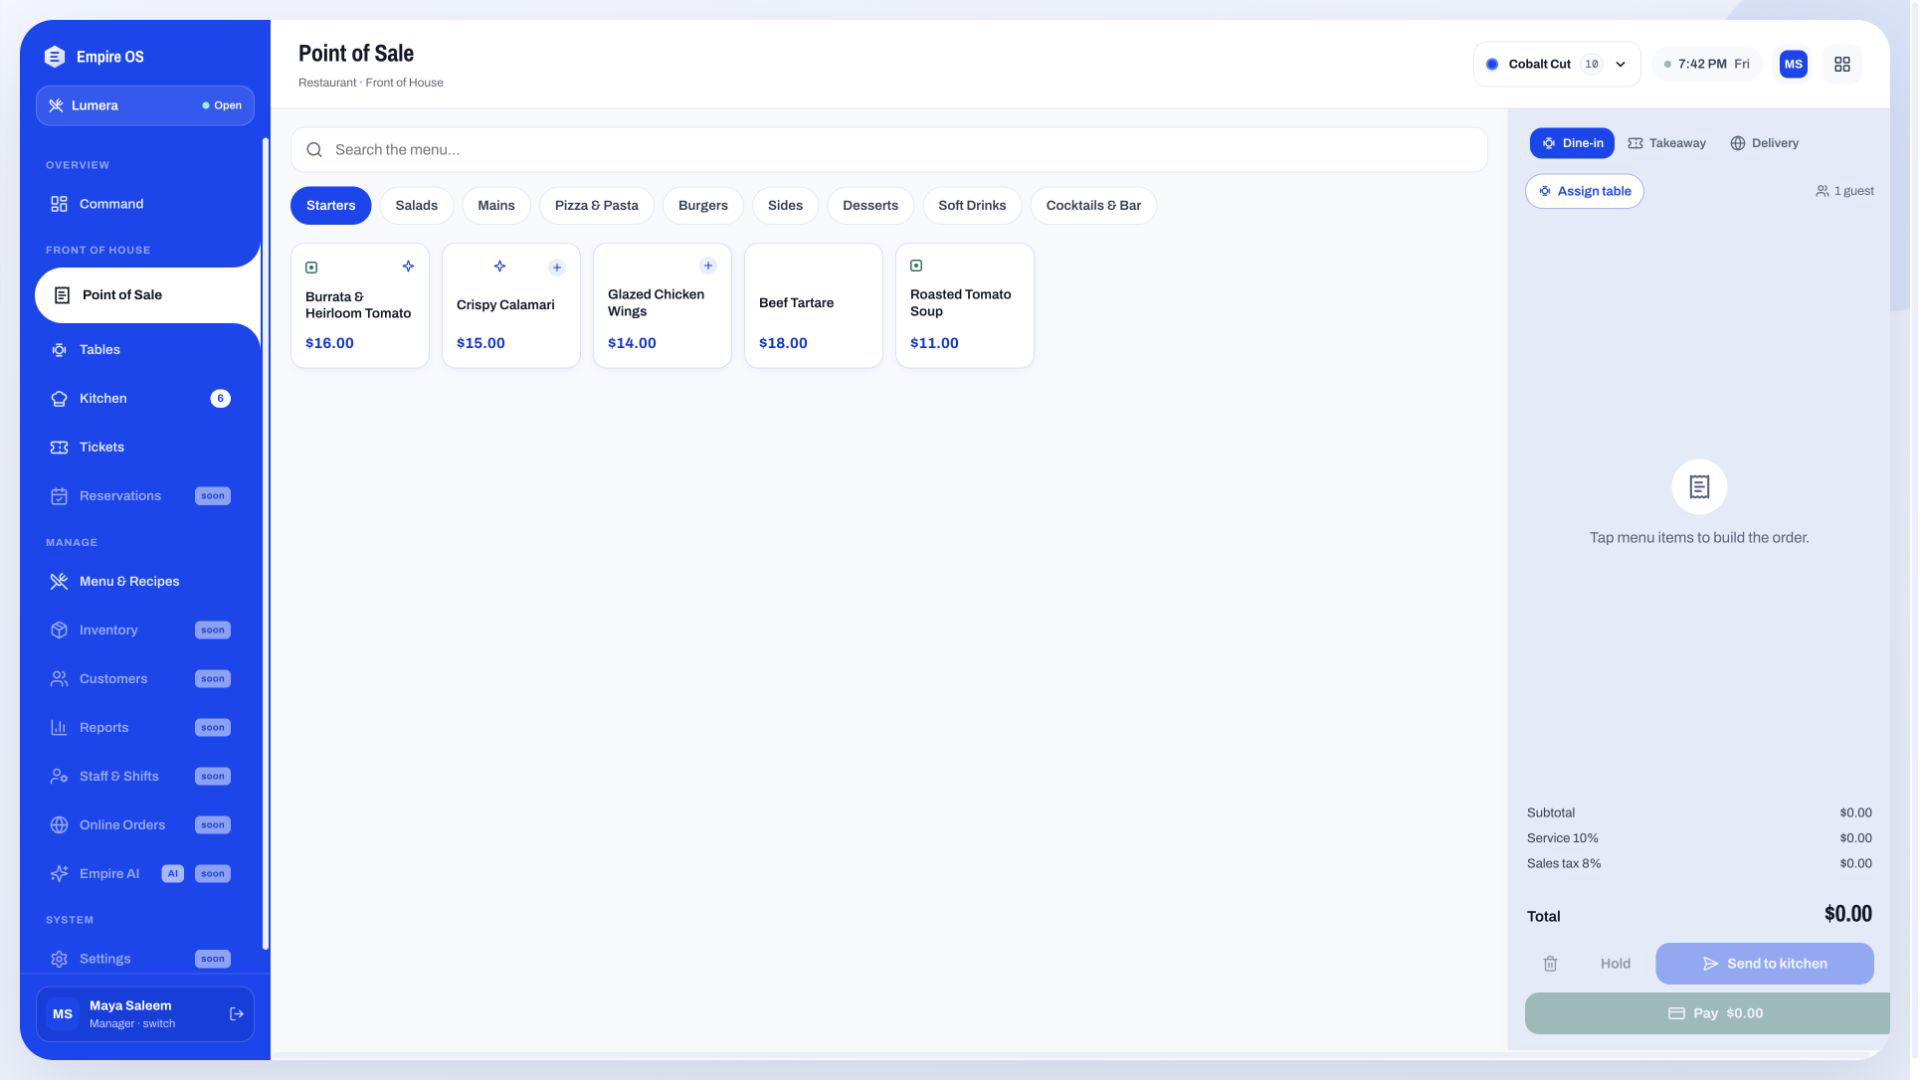Select the Mains category tab
Image resolution: width=1920 pixels, height=1080 pixels.
pos(496,206)
